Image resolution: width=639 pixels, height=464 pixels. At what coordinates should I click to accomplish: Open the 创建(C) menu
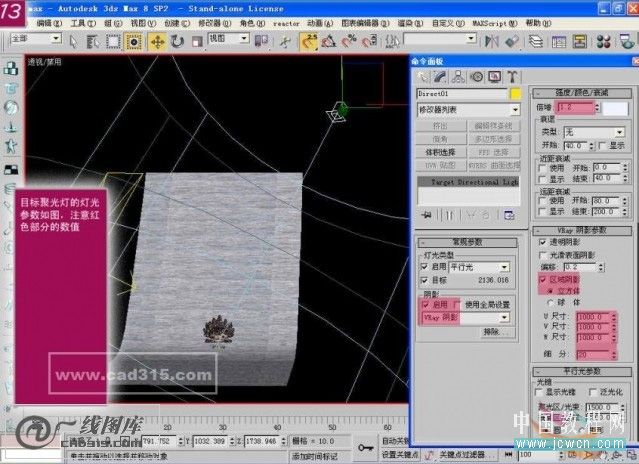coord(177,23)
